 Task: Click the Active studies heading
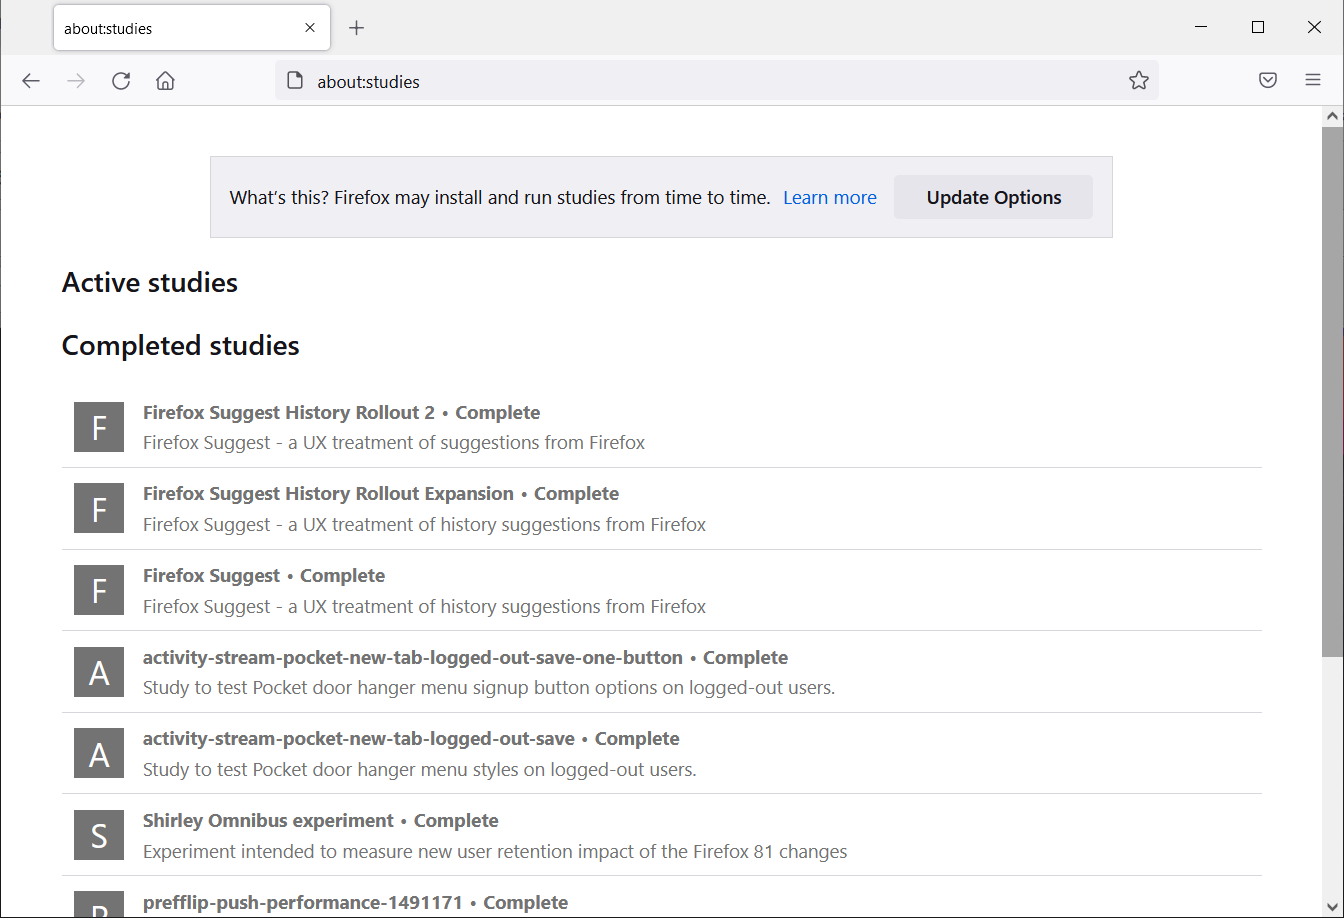click(x=149, y=282)
